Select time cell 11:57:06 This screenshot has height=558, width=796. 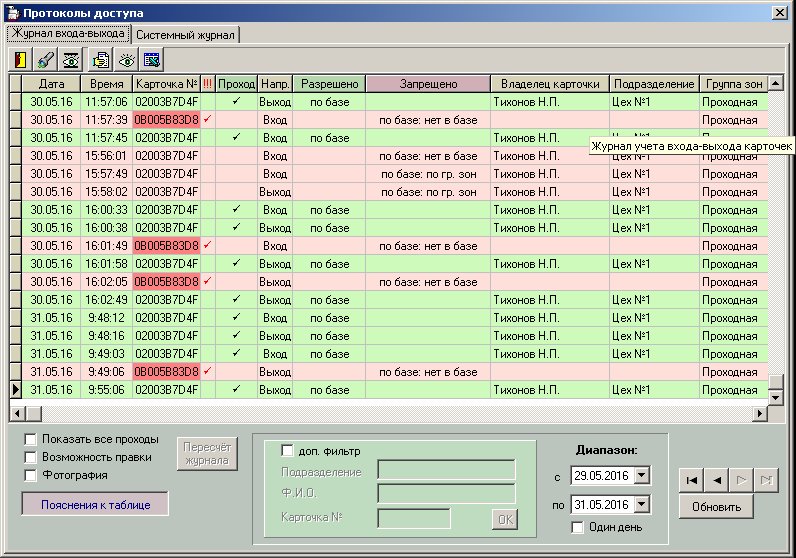[106, 102]
